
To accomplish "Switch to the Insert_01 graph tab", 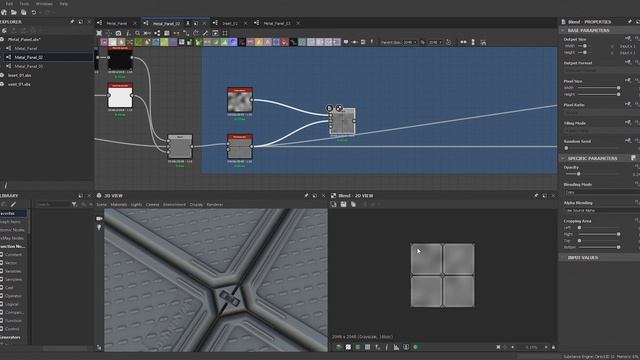I will point(230,23).
